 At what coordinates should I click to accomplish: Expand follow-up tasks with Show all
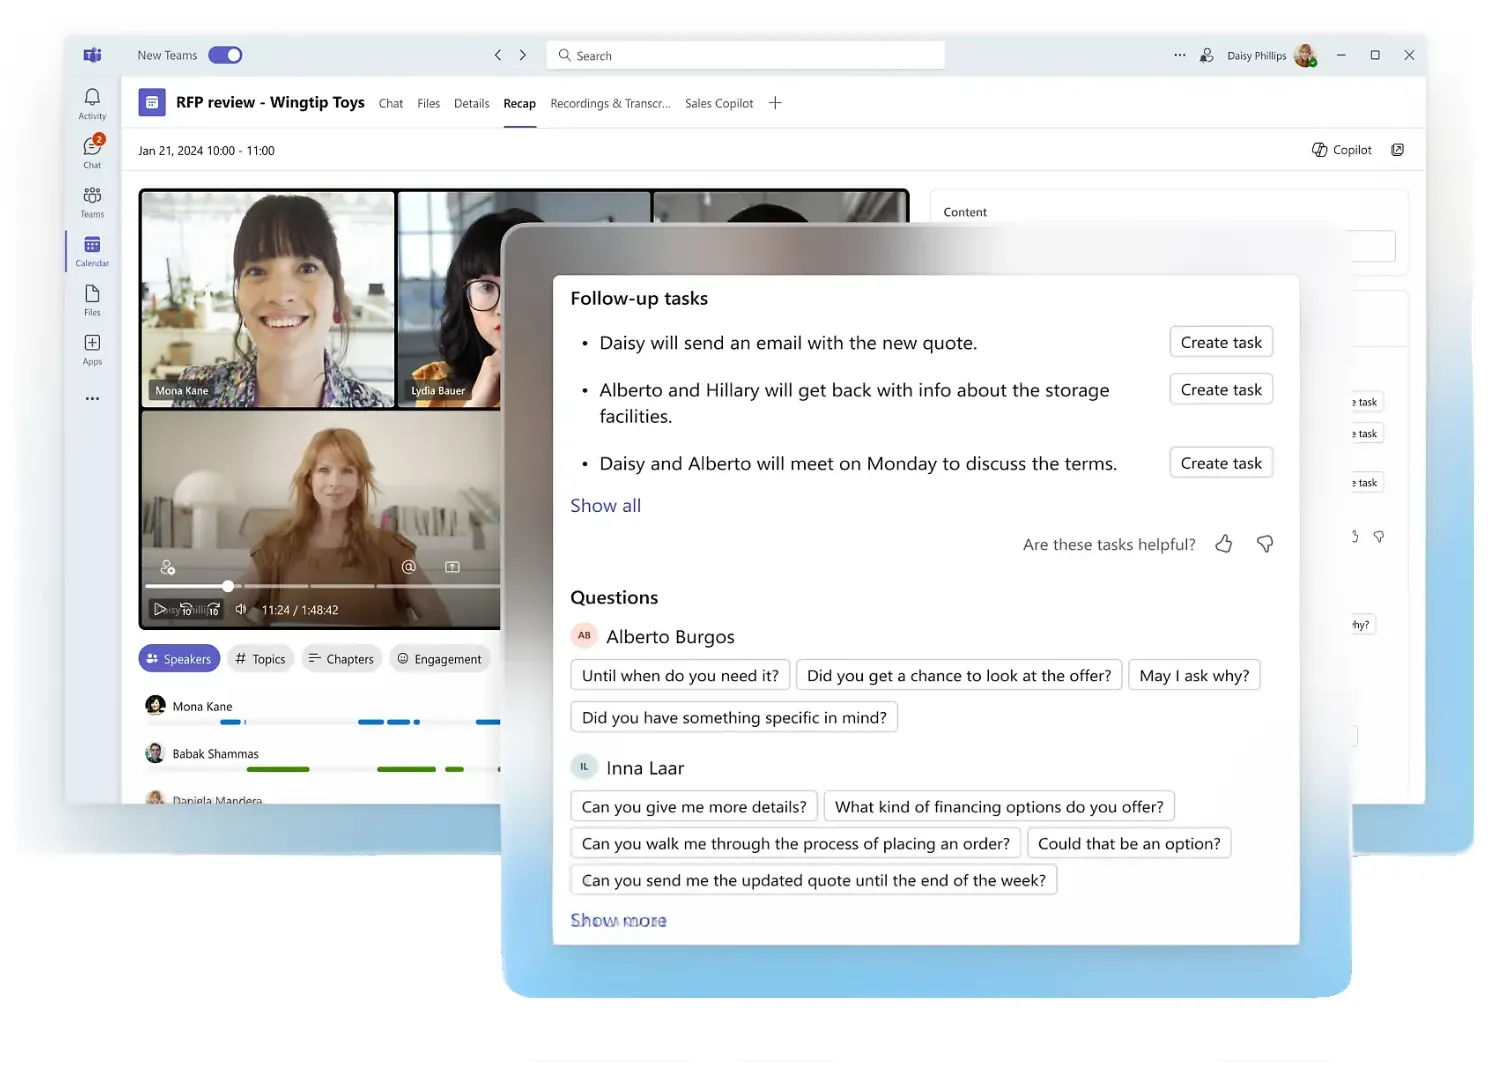pyautogui.click(x=605, y=506)
